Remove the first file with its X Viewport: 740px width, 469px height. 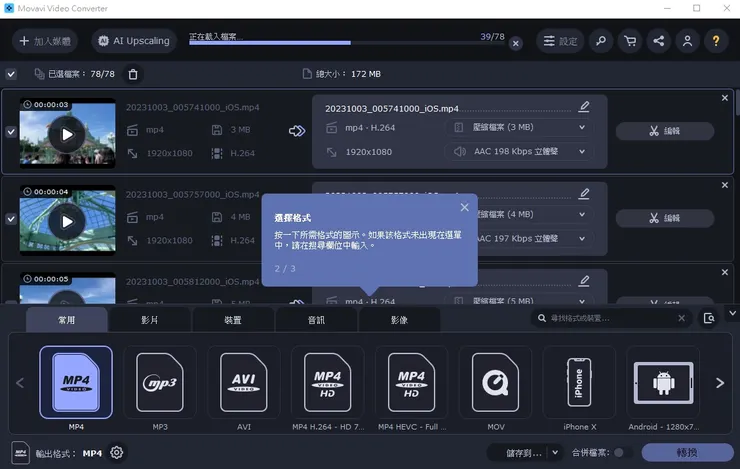point(725,98)
